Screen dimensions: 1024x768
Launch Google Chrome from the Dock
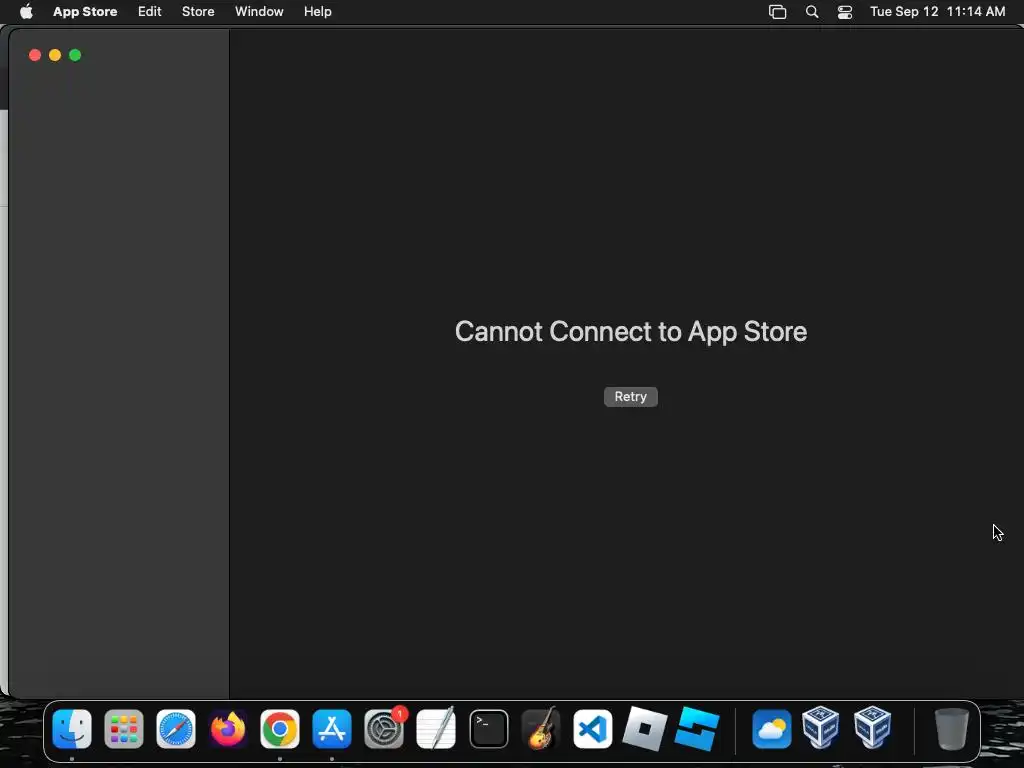280,729
